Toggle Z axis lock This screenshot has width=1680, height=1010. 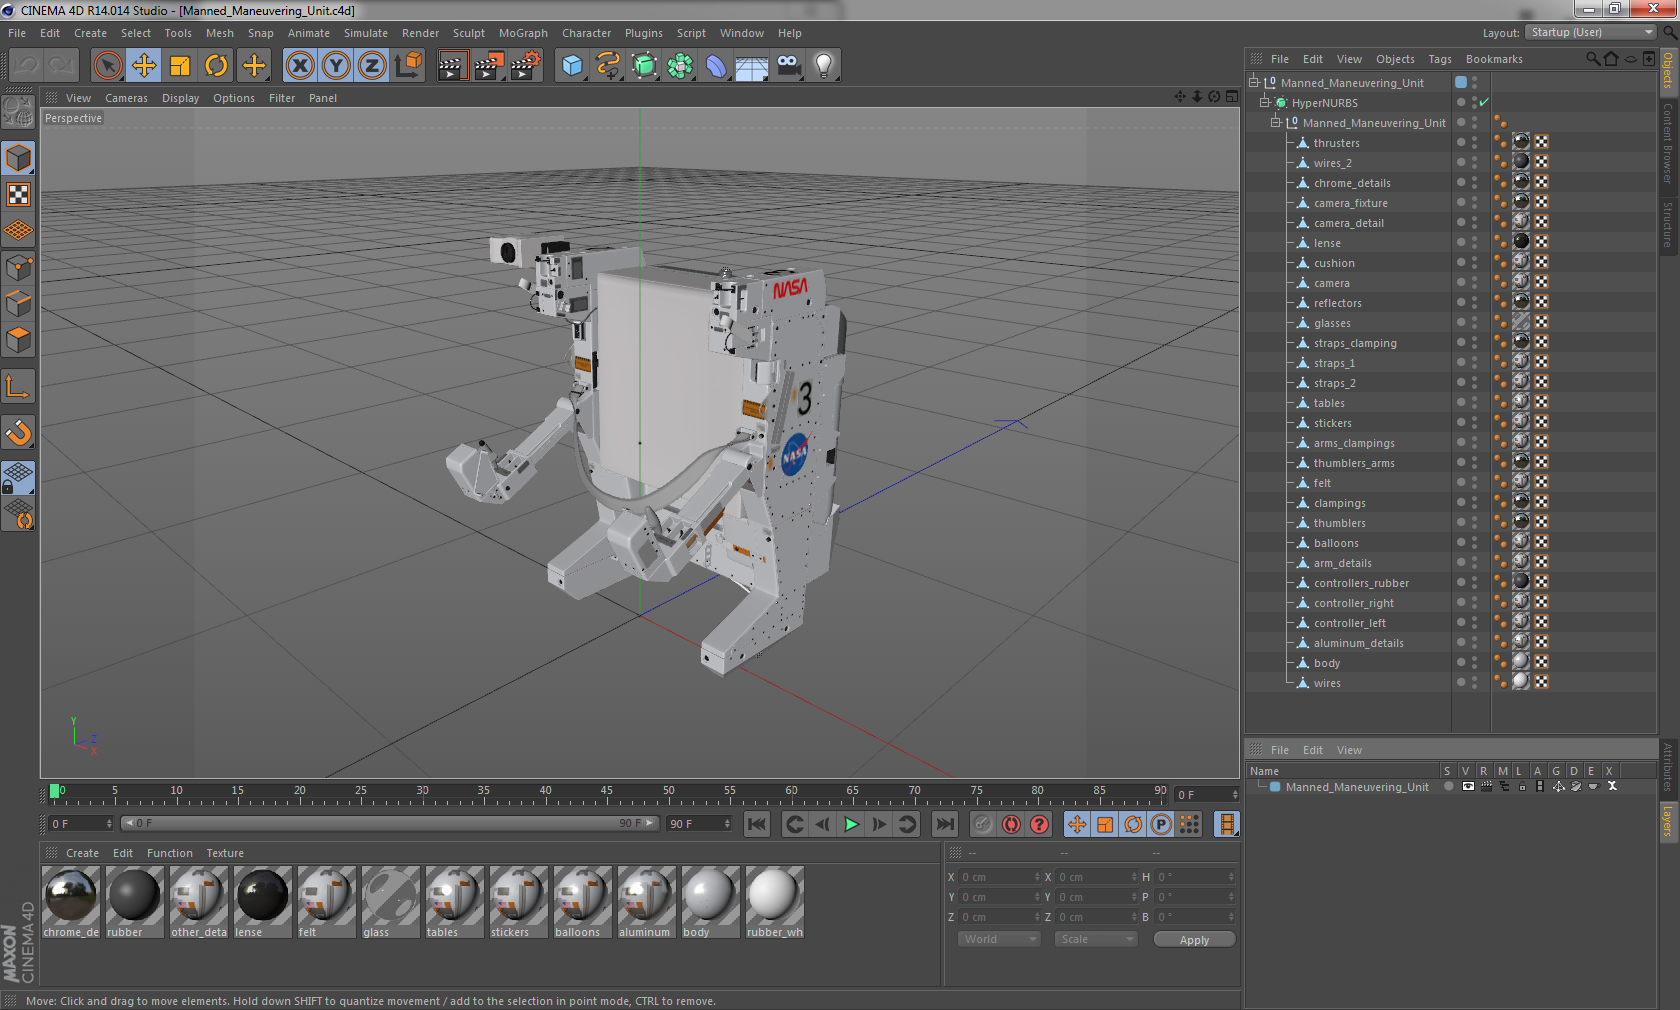372,66
